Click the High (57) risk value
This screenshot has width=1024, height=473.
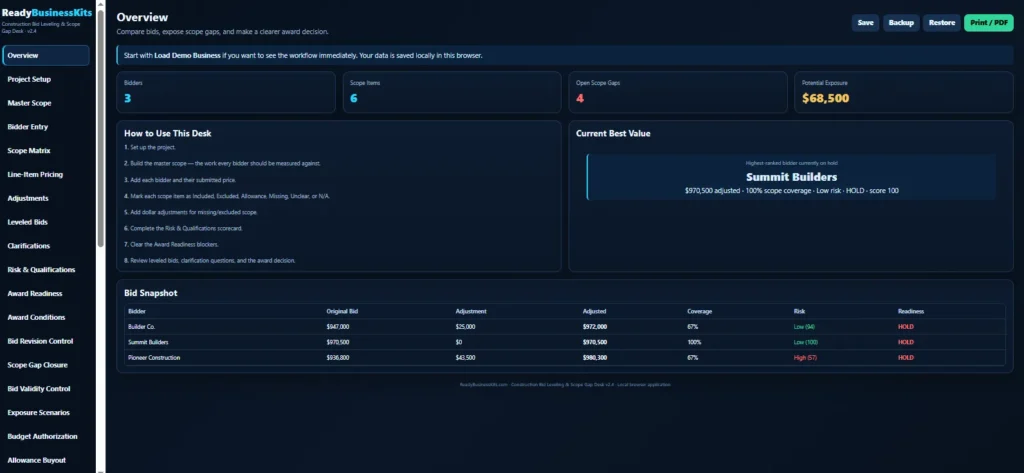[805, 358]
